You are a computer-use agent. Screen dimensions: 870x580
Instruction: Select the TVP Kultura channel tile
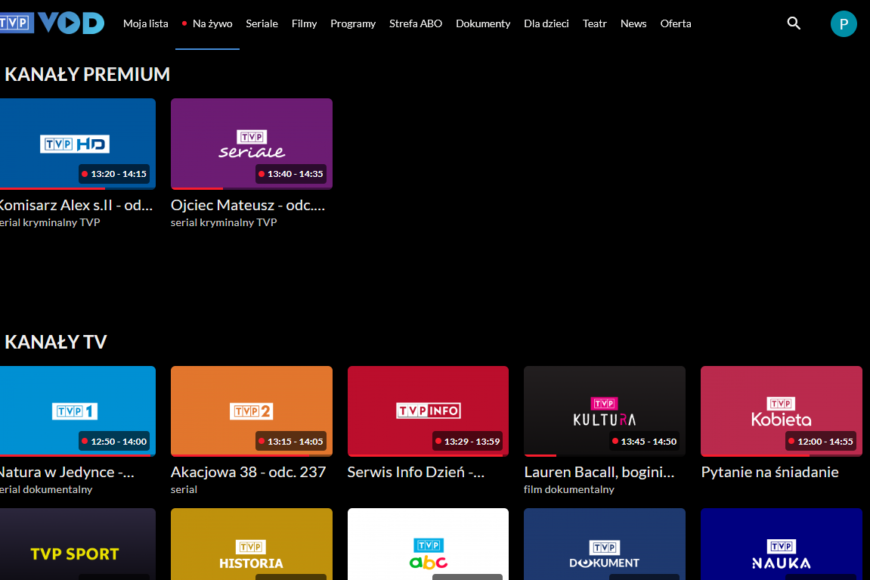[x=604, y=410]
